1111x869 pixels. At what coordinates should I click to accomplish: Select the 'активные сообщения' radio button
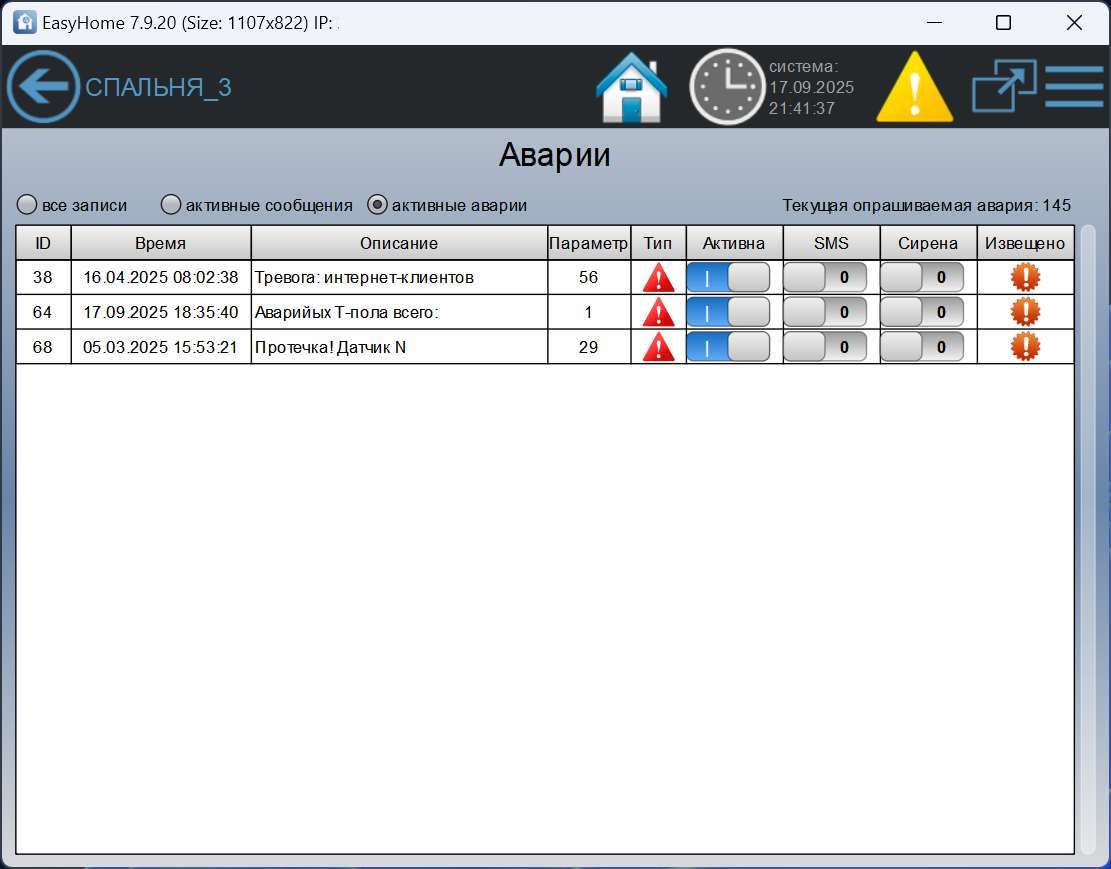pos(171,205)
